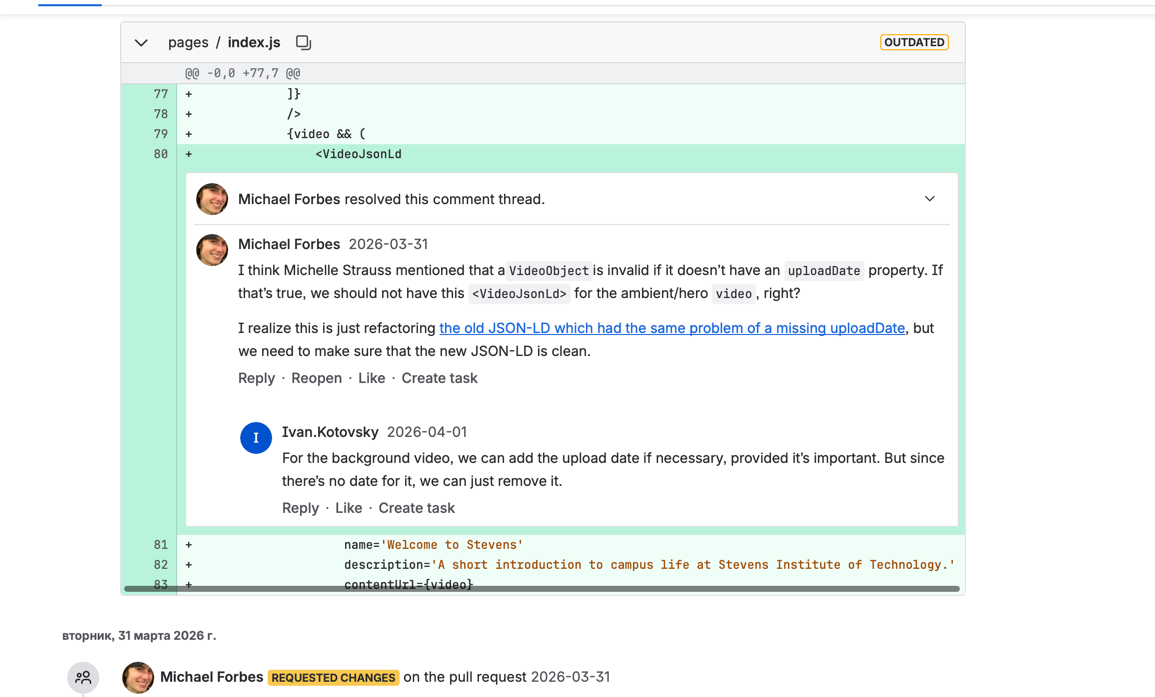Open Michael Forbes avatar in resolved header

pyautogui.click(x=212, y=199)
